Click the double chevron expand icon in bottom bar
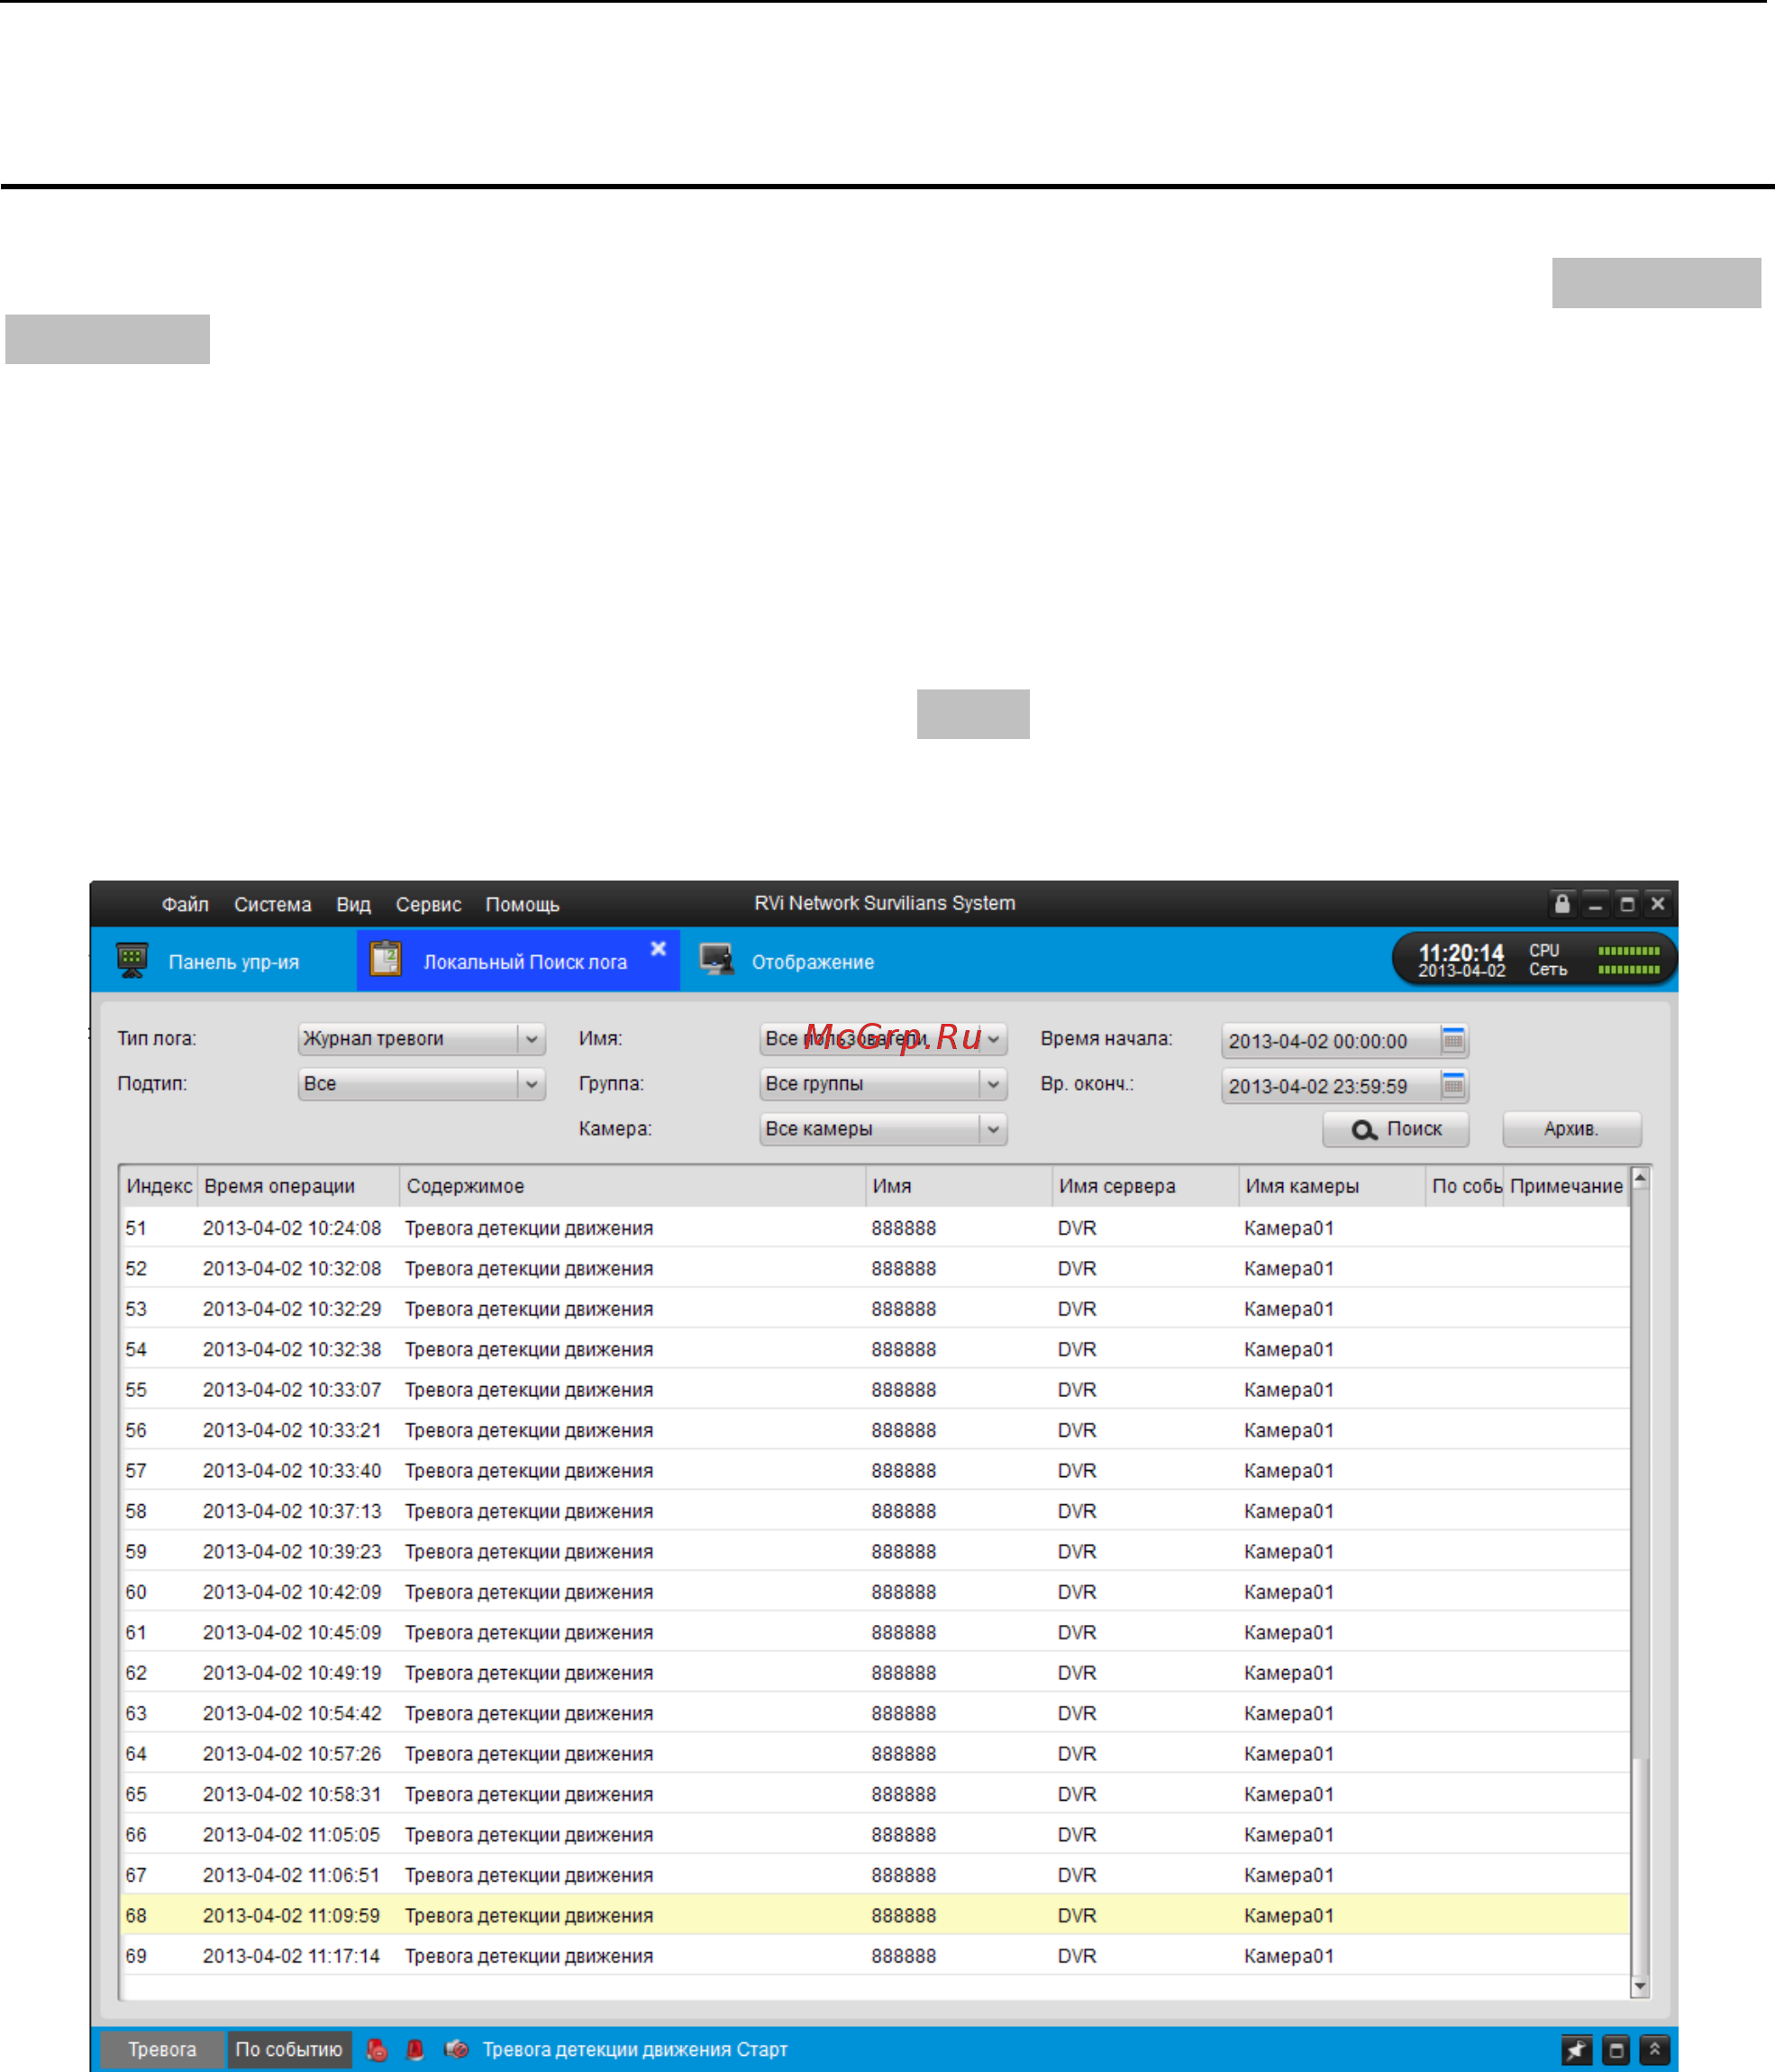Image resolution: width=1775 pixels, height=2072 pixels. [x=1655, y=2050]
